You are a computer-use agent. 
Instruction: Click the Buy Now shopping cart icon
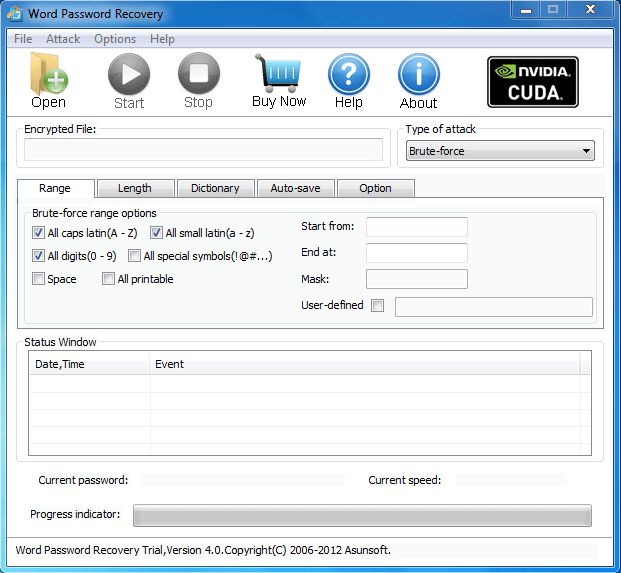pos(278,73)
